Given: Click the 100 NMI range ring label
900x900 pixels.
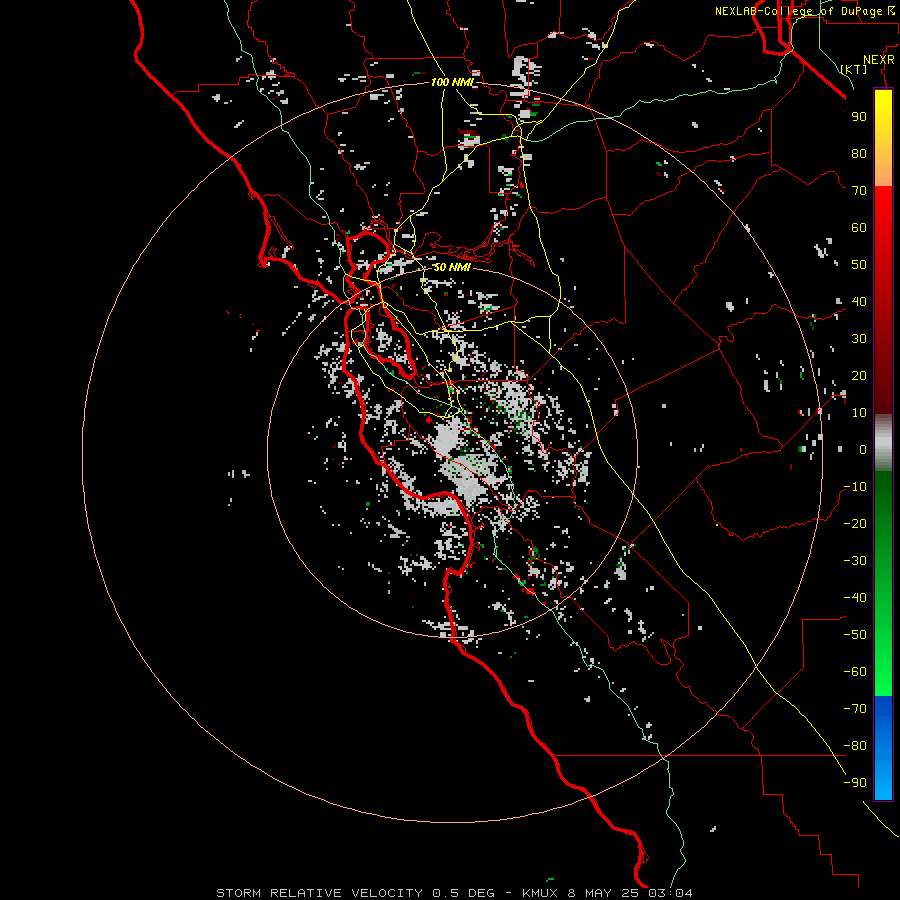Looking at the screenshot, I should (452, 83).
